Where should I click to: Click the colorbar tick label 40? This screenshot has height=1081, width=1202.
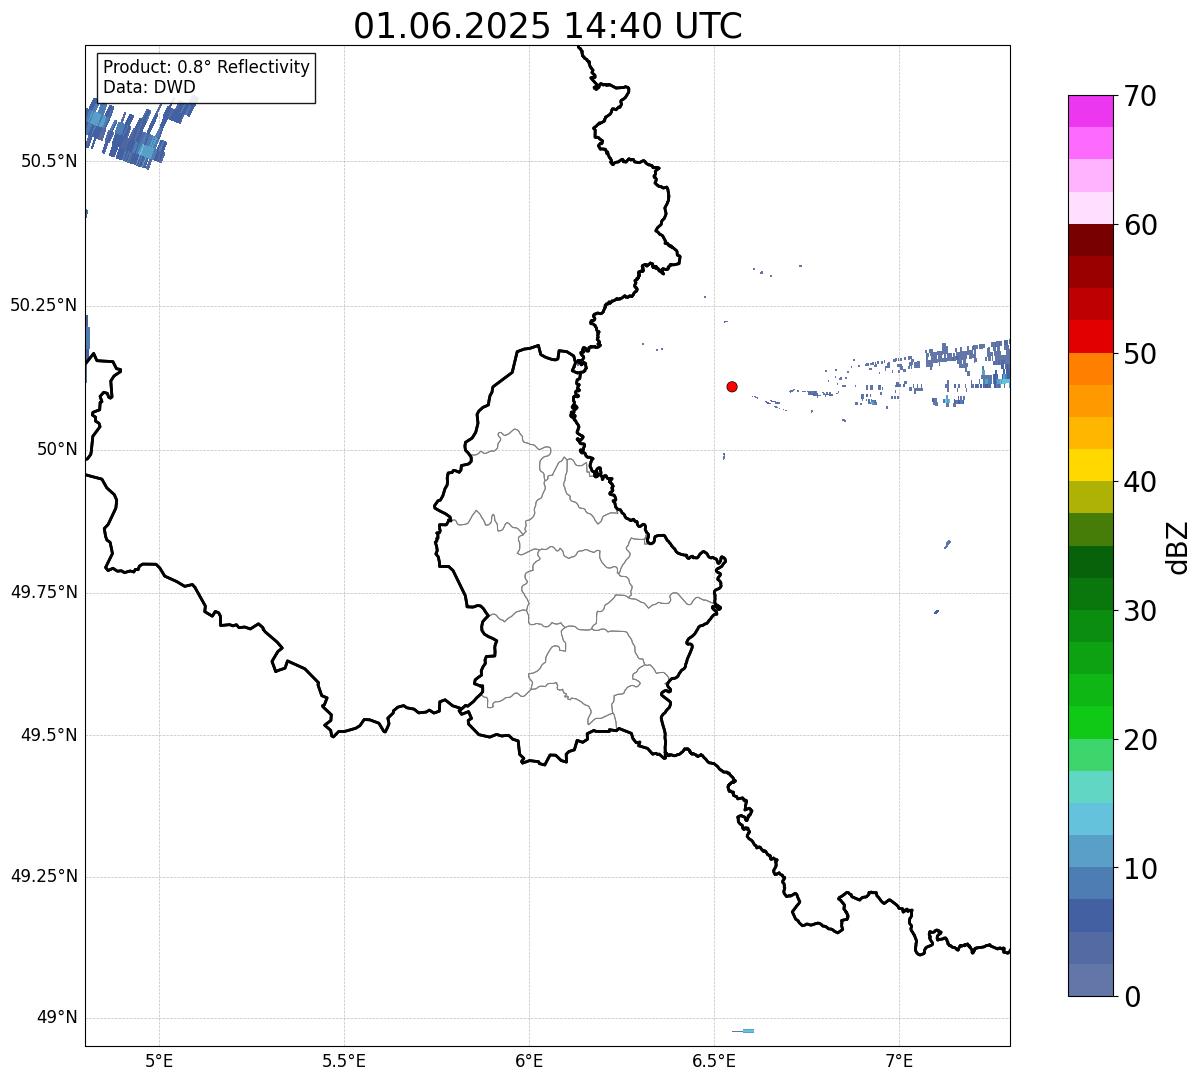(x=1141, y=482)
